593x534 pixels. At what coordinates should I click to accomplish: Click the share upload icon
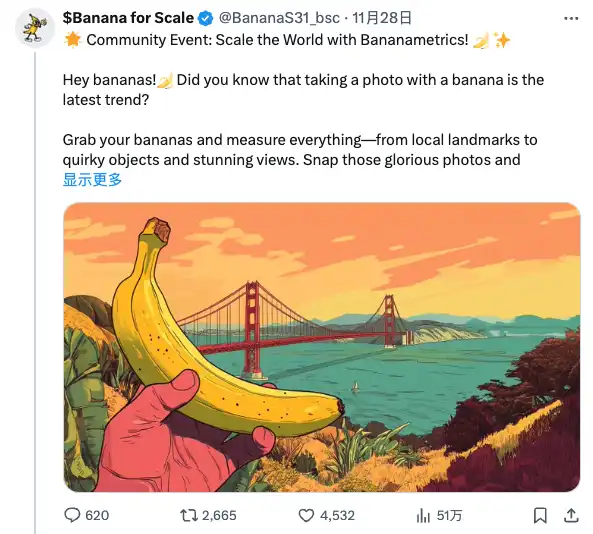571,515
